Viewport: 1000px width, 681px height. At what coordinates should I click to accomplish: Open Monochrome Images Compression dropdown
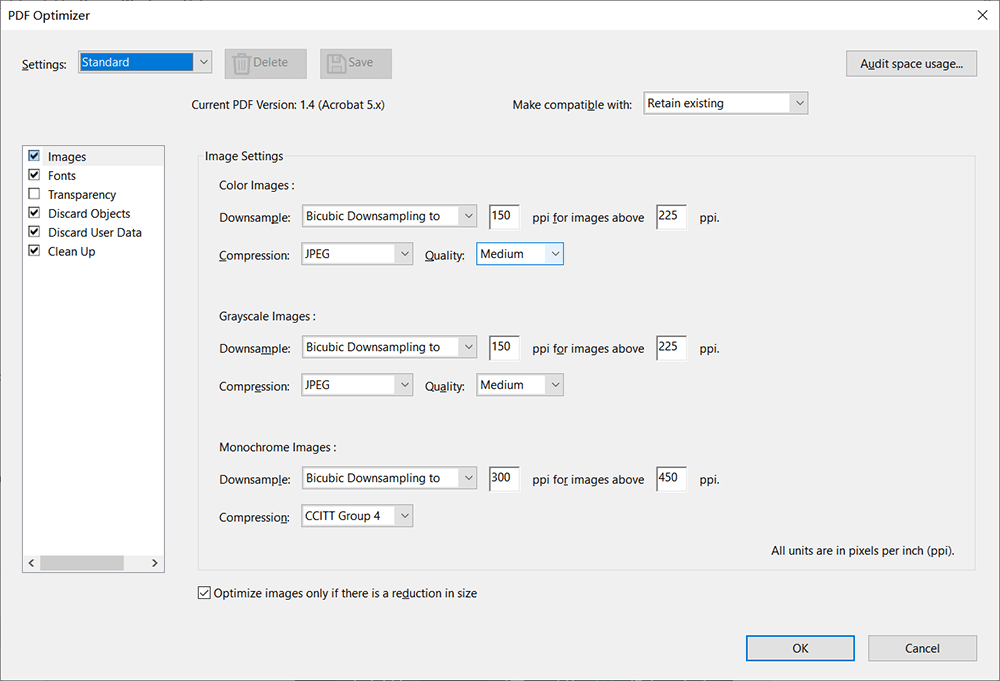point(357,516)
